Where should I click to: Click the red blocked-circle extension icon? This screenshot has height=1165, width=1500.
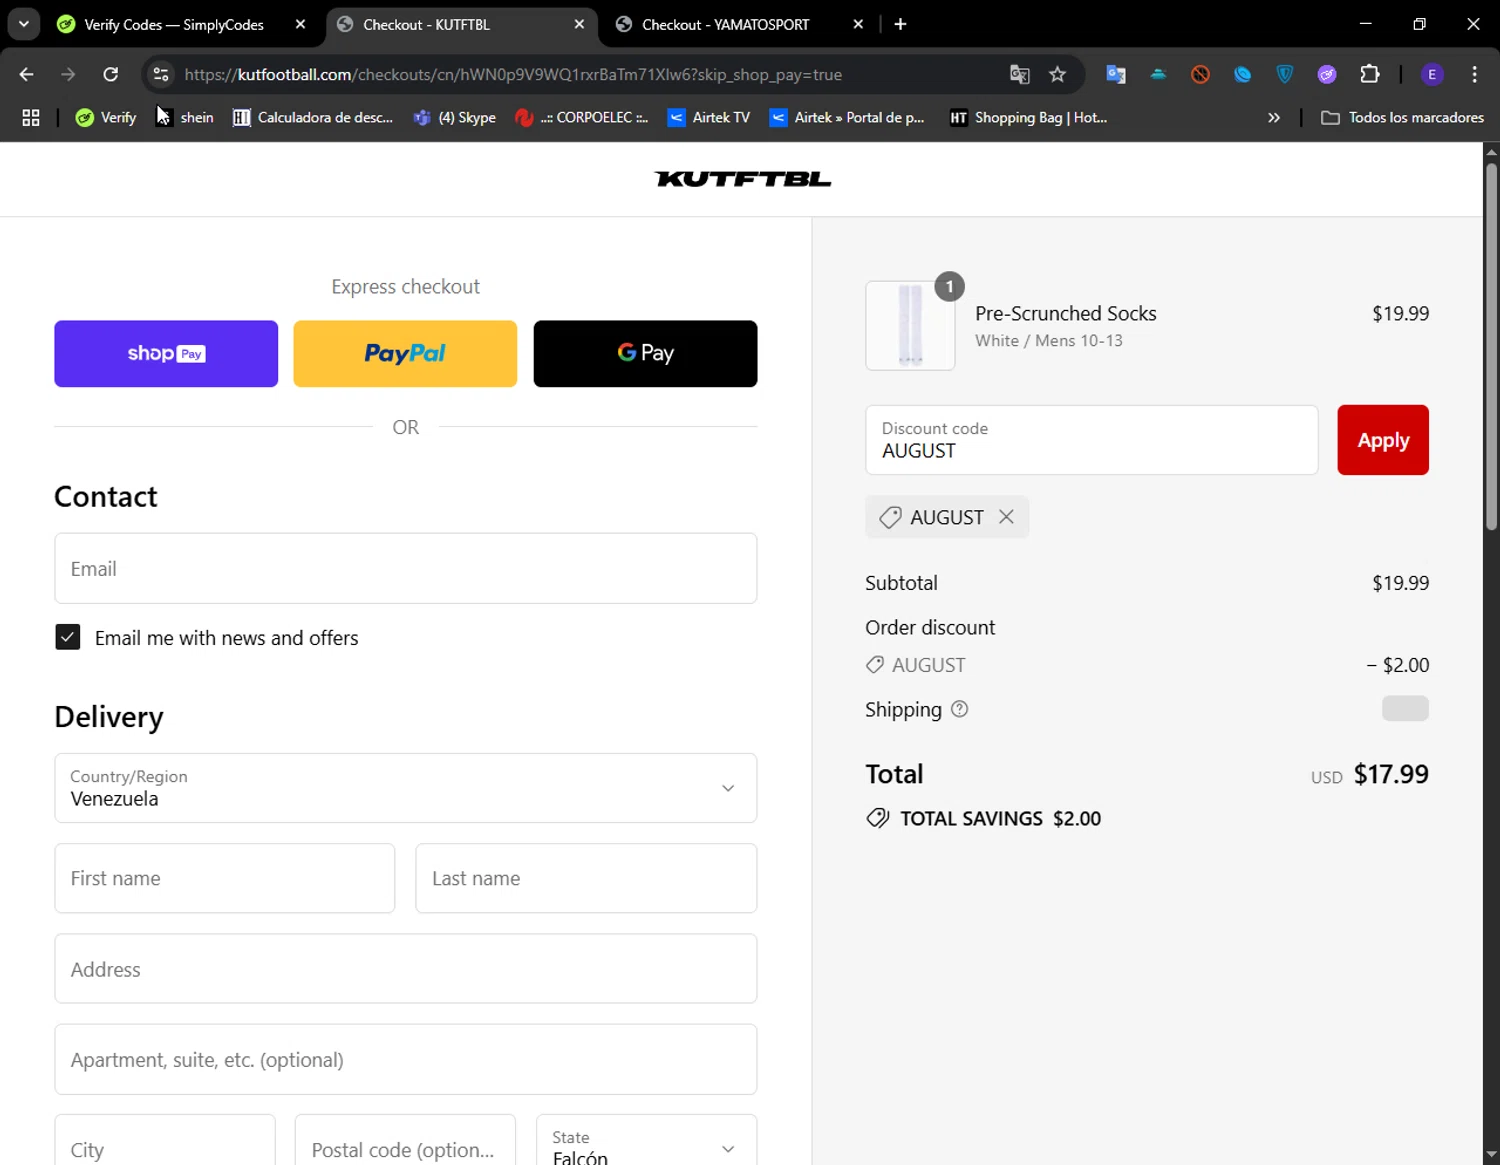(x=1200, y=74)
